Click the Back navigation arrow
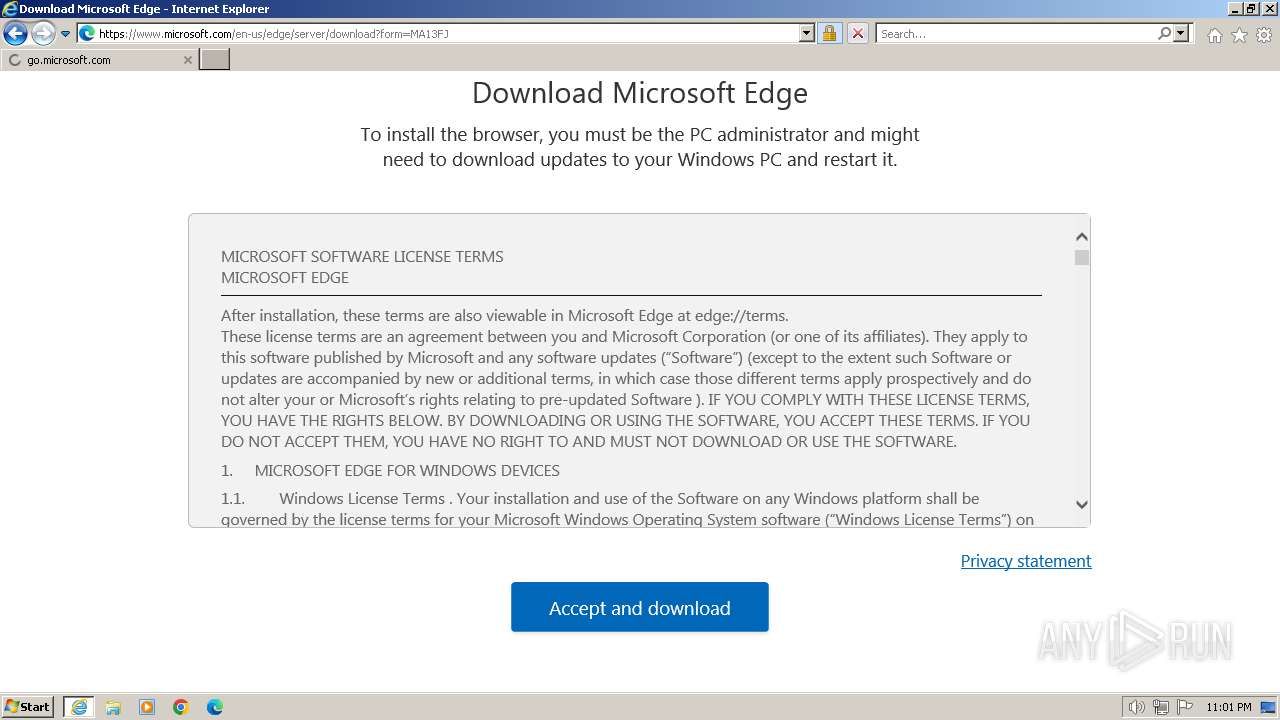The image size is (1280, 720). click(x=15, y=34)
